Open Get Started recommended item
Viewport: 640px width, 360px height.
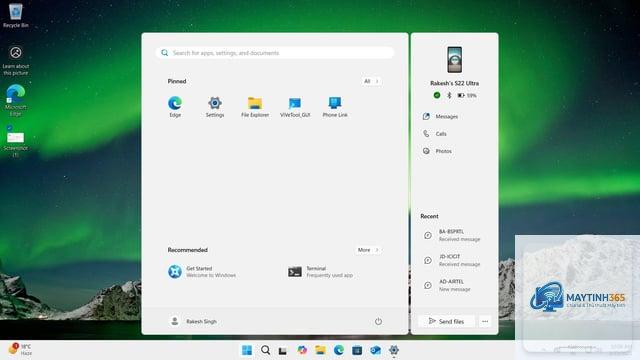click(x=202, y=271)
